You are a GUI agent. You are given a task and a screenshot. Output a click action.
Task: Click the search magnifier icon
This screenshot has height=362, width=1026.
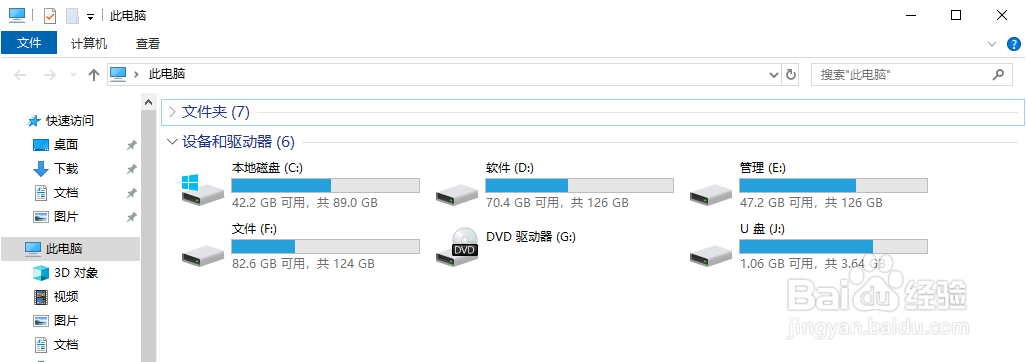tap(998, 74)
